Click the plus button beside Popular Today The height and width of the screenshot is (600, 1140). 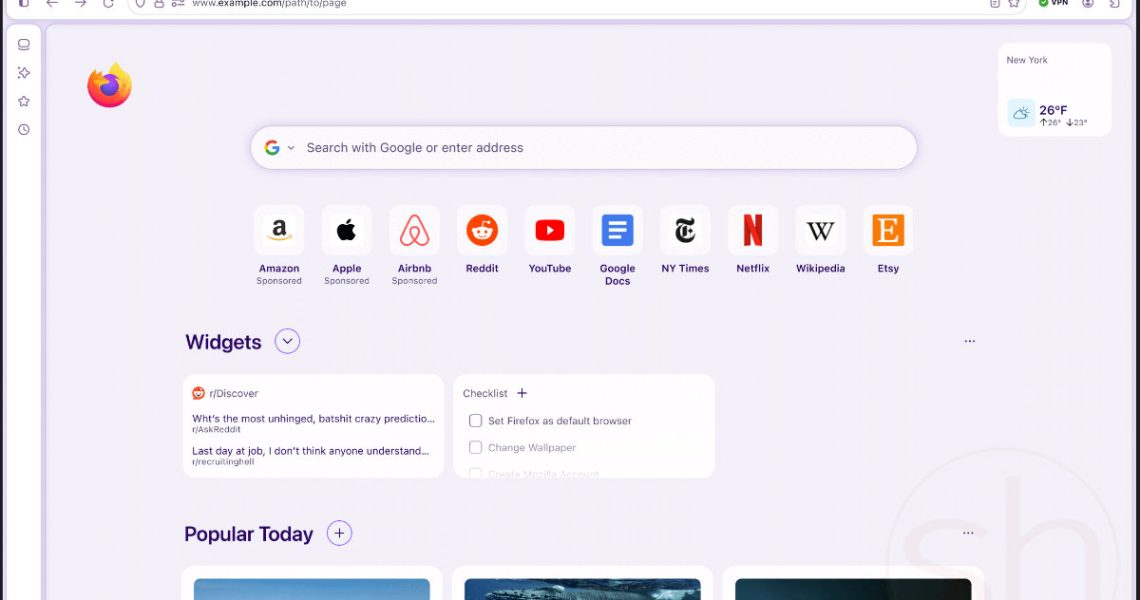339,534
